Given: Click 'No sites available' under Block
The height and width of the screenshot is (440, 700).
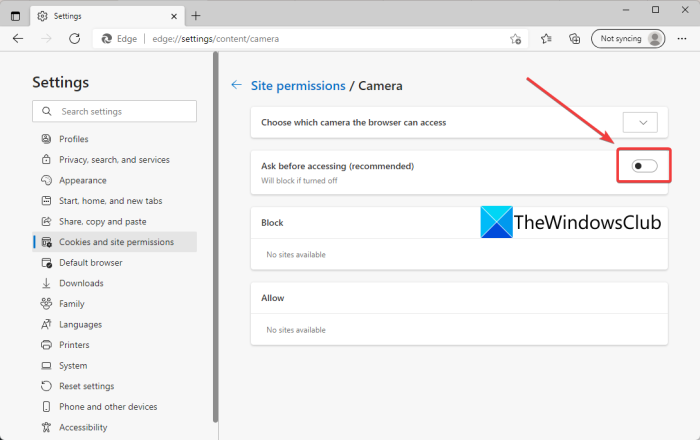Looking at the screenshot, I should [x=296, y=255].
